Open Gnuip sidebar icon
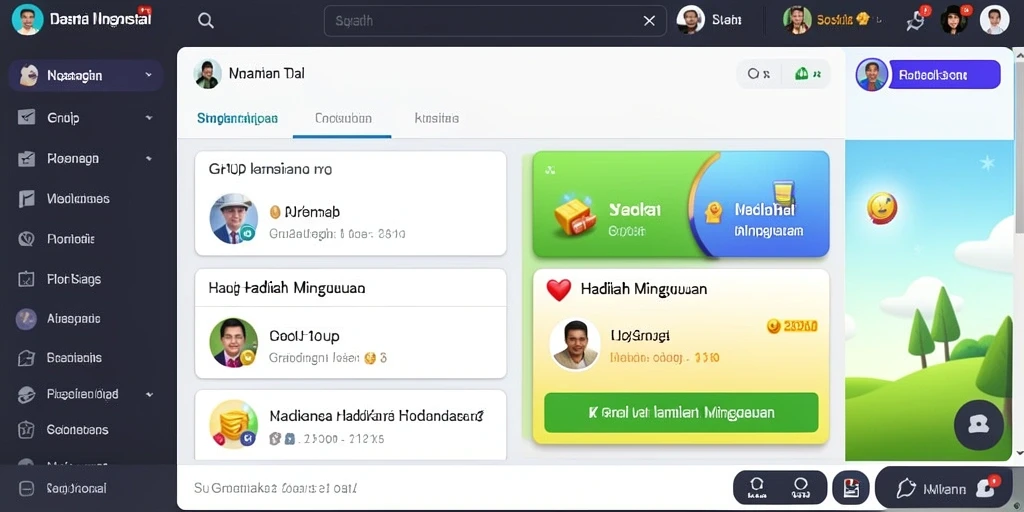Screen dimensions: 1024x512 point(26,118)
